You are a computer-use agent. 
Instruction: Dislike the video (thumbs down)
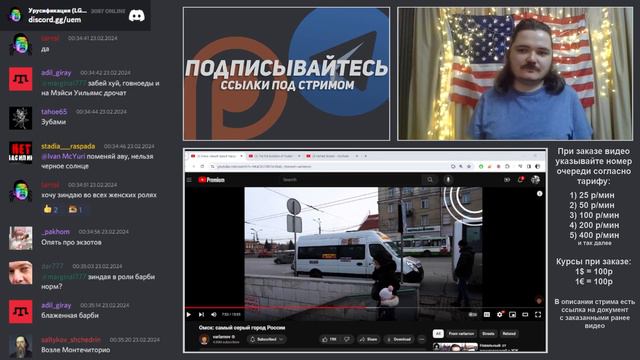point(347,339)
